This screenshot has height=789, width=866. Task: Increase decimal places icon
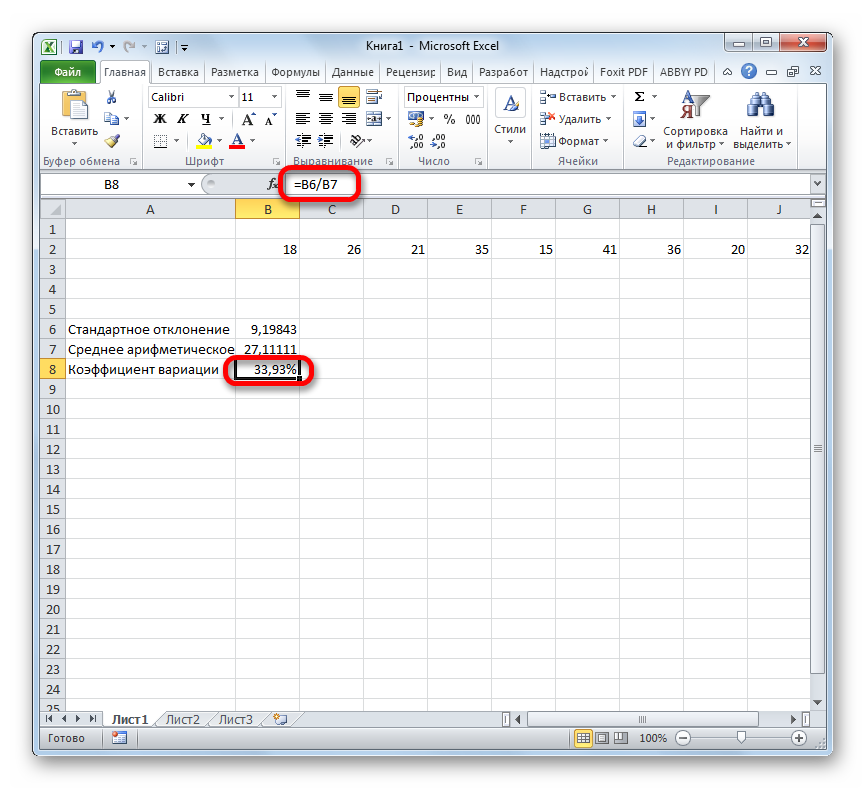point(415,141)
